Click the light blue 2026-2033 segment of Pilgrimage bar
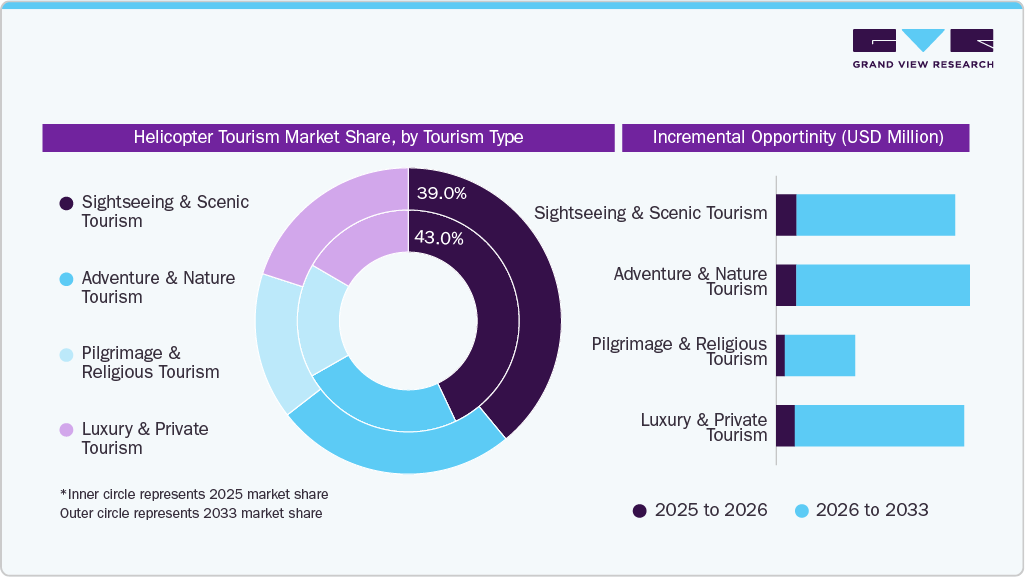1025x577 pixels. [x=820, y=355]
